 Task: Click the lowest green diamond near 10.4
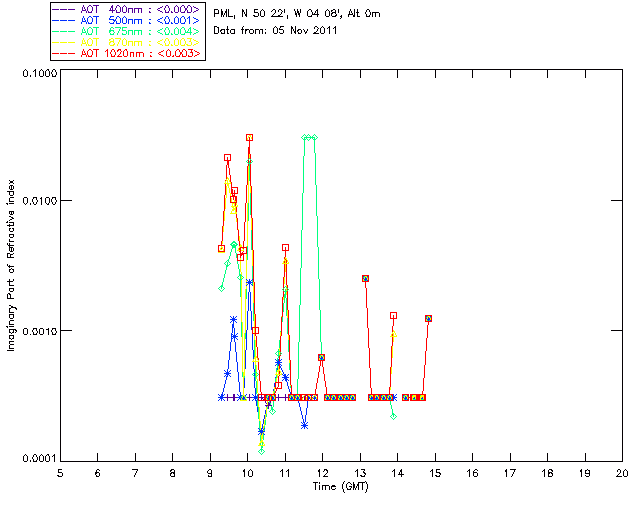pos(262,451)
